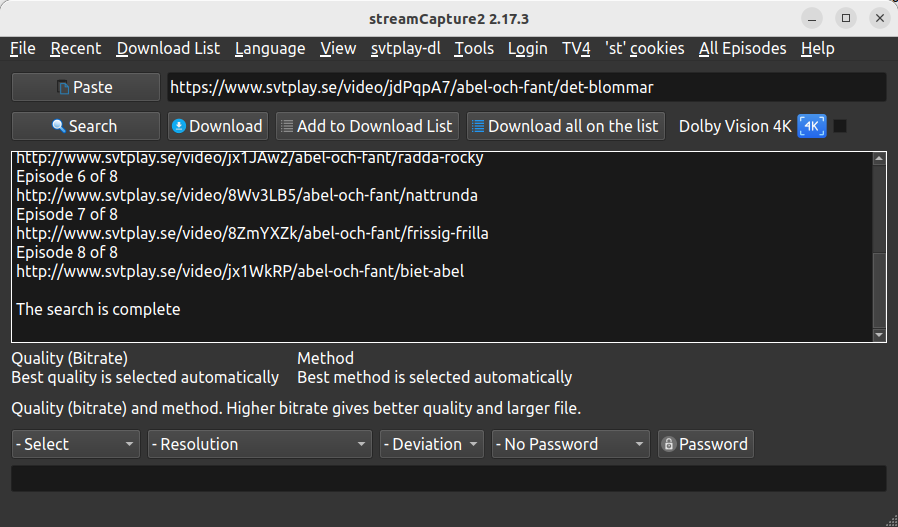The height and width of the screenshot is (527, 898).
Task: Click the scroll-down arrow of output pane
Action: [879, 335]
